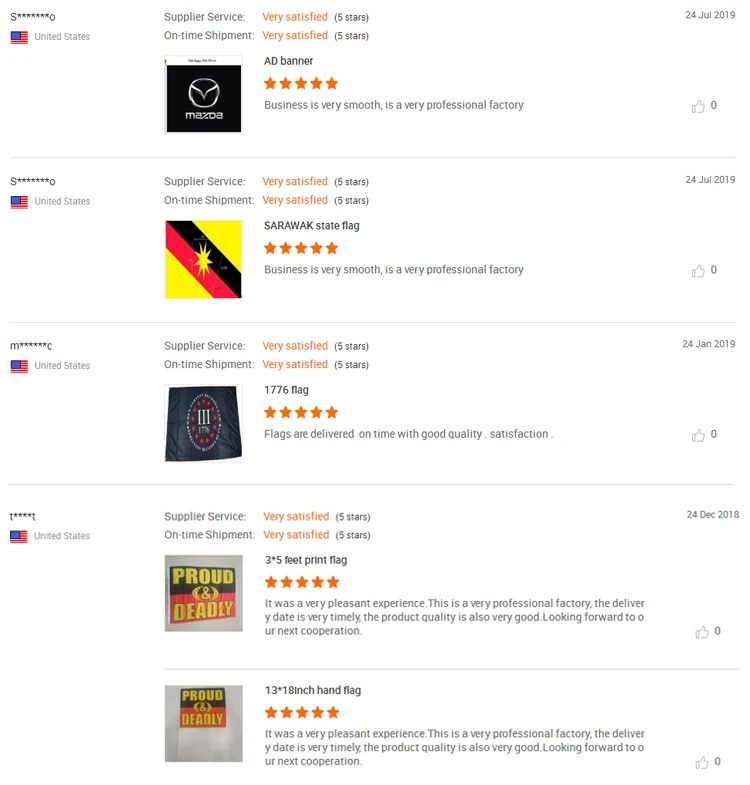The height and width of the screenshot is (785, 750).
Task: Open the AD banner product title
Action: pyautogui.click(x=288, y=61)
